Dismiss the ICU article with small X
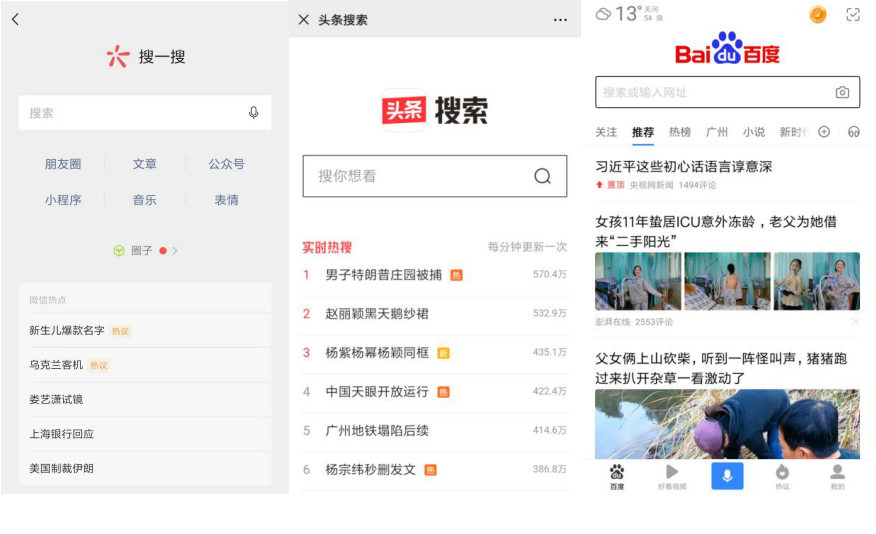Screen dimensions: 876x534 coord(855,322)
